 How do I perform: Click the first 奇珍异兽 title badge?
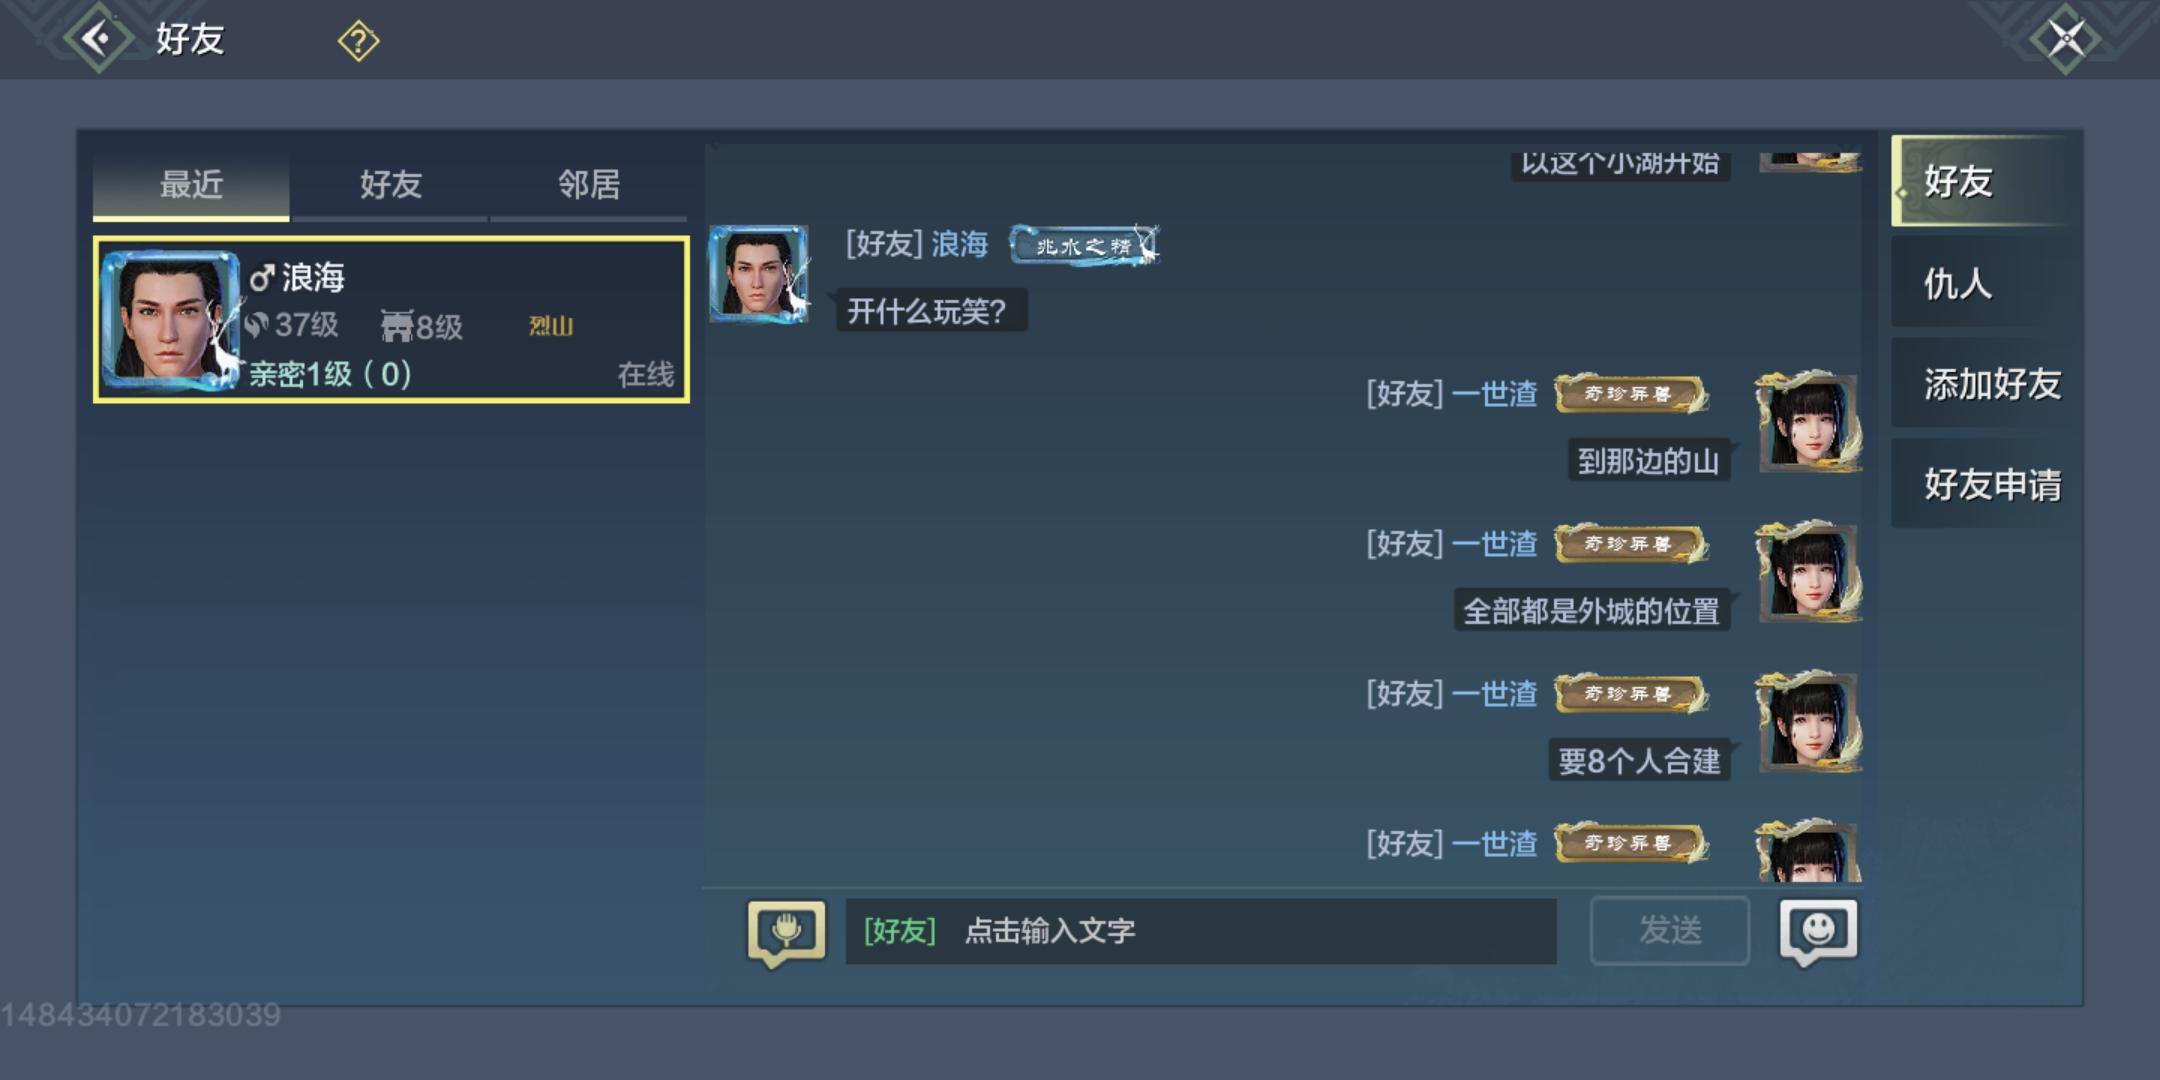click(1630, 394)
